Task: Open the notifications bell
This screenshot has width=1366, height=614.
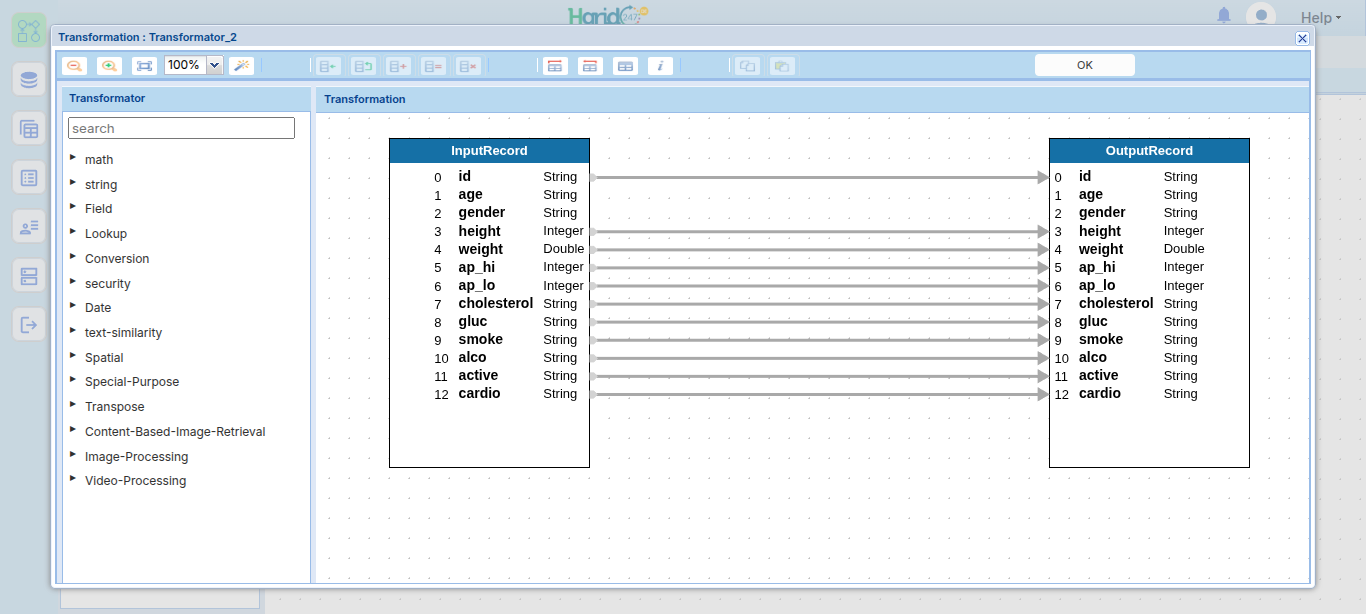Action: point(1224,15)
